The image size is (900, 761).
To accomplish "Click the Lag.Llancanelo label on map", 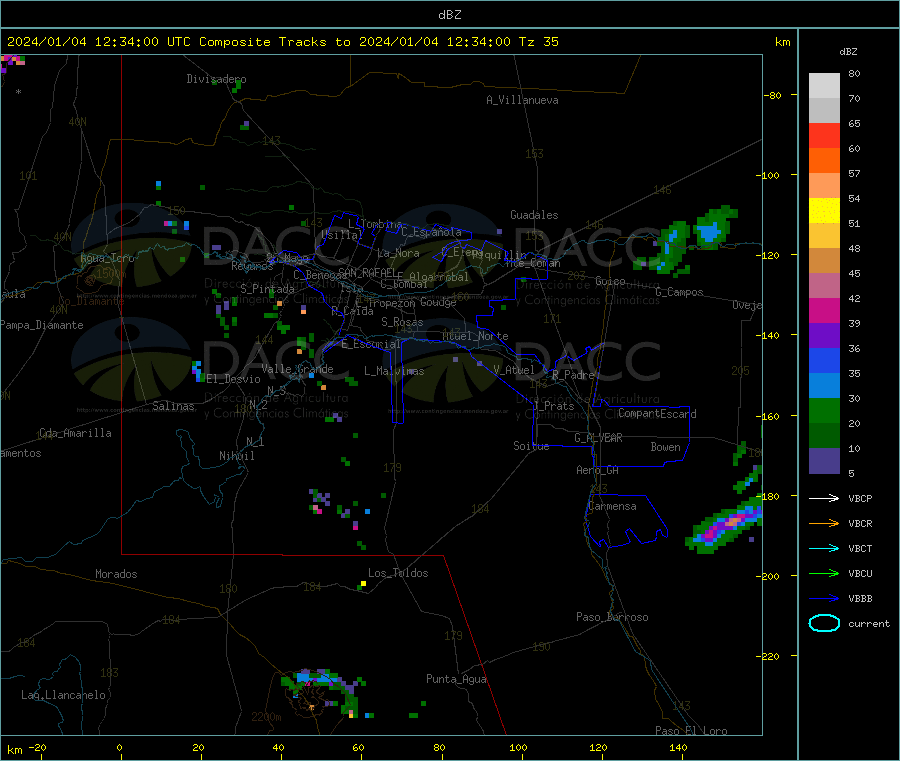I will [x=64, y=695].
